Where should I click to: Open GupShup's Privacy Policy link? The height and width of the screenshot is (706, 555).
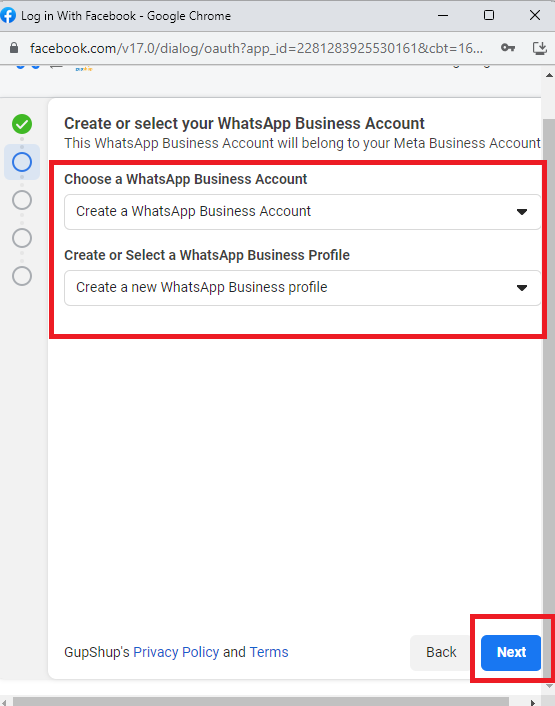coord(176,652)
